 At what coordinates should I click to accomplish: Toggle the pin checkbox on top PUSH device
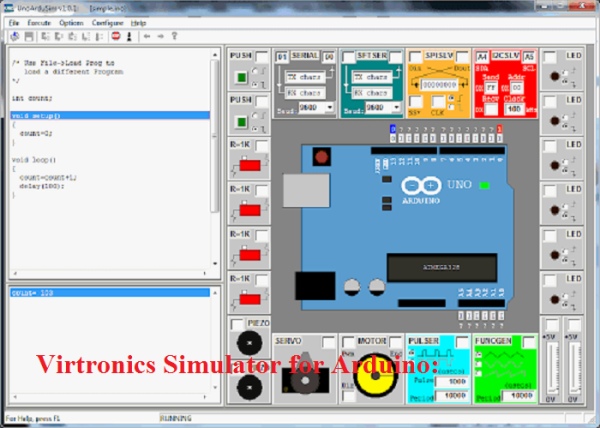(260, 56)
